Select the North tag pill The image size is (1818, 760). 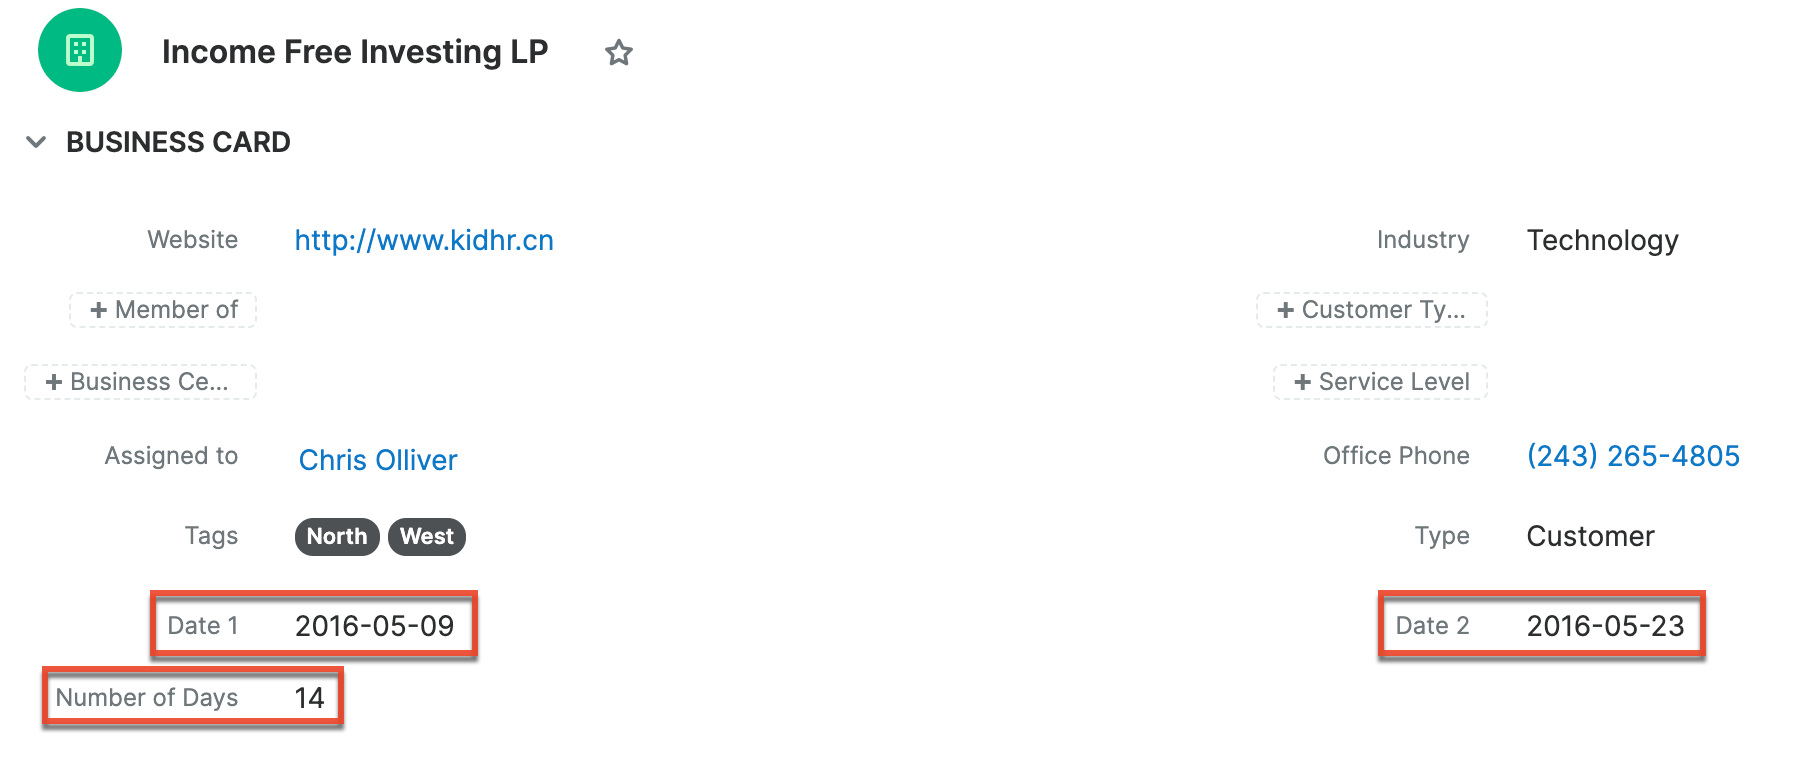click(x=337, y=537)
